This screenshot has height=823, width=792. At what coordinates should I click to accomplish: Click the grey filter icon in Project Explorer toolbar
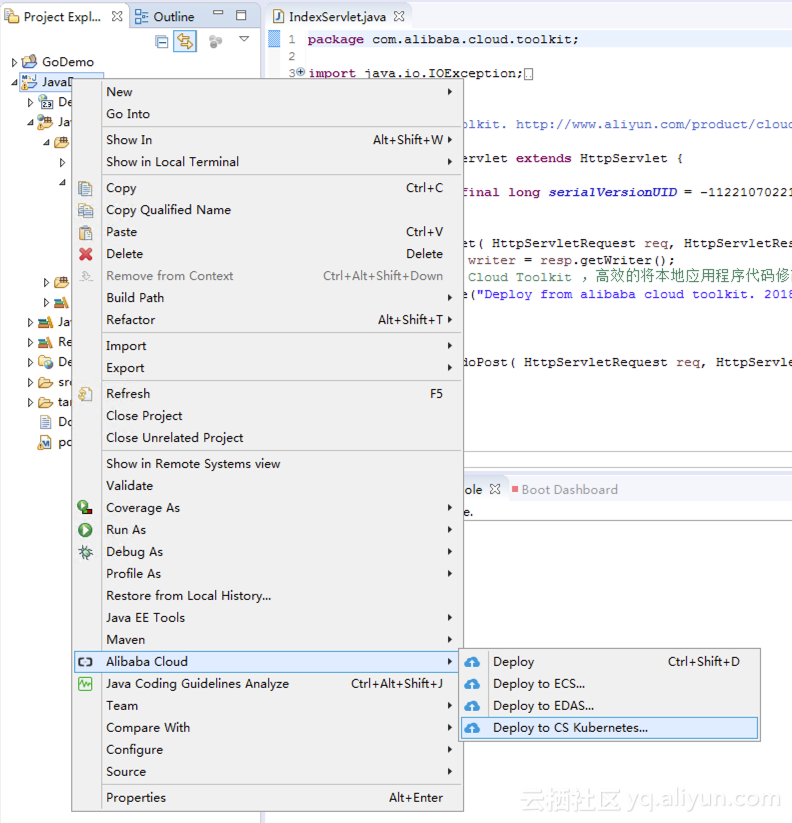[x=215, y=41]
